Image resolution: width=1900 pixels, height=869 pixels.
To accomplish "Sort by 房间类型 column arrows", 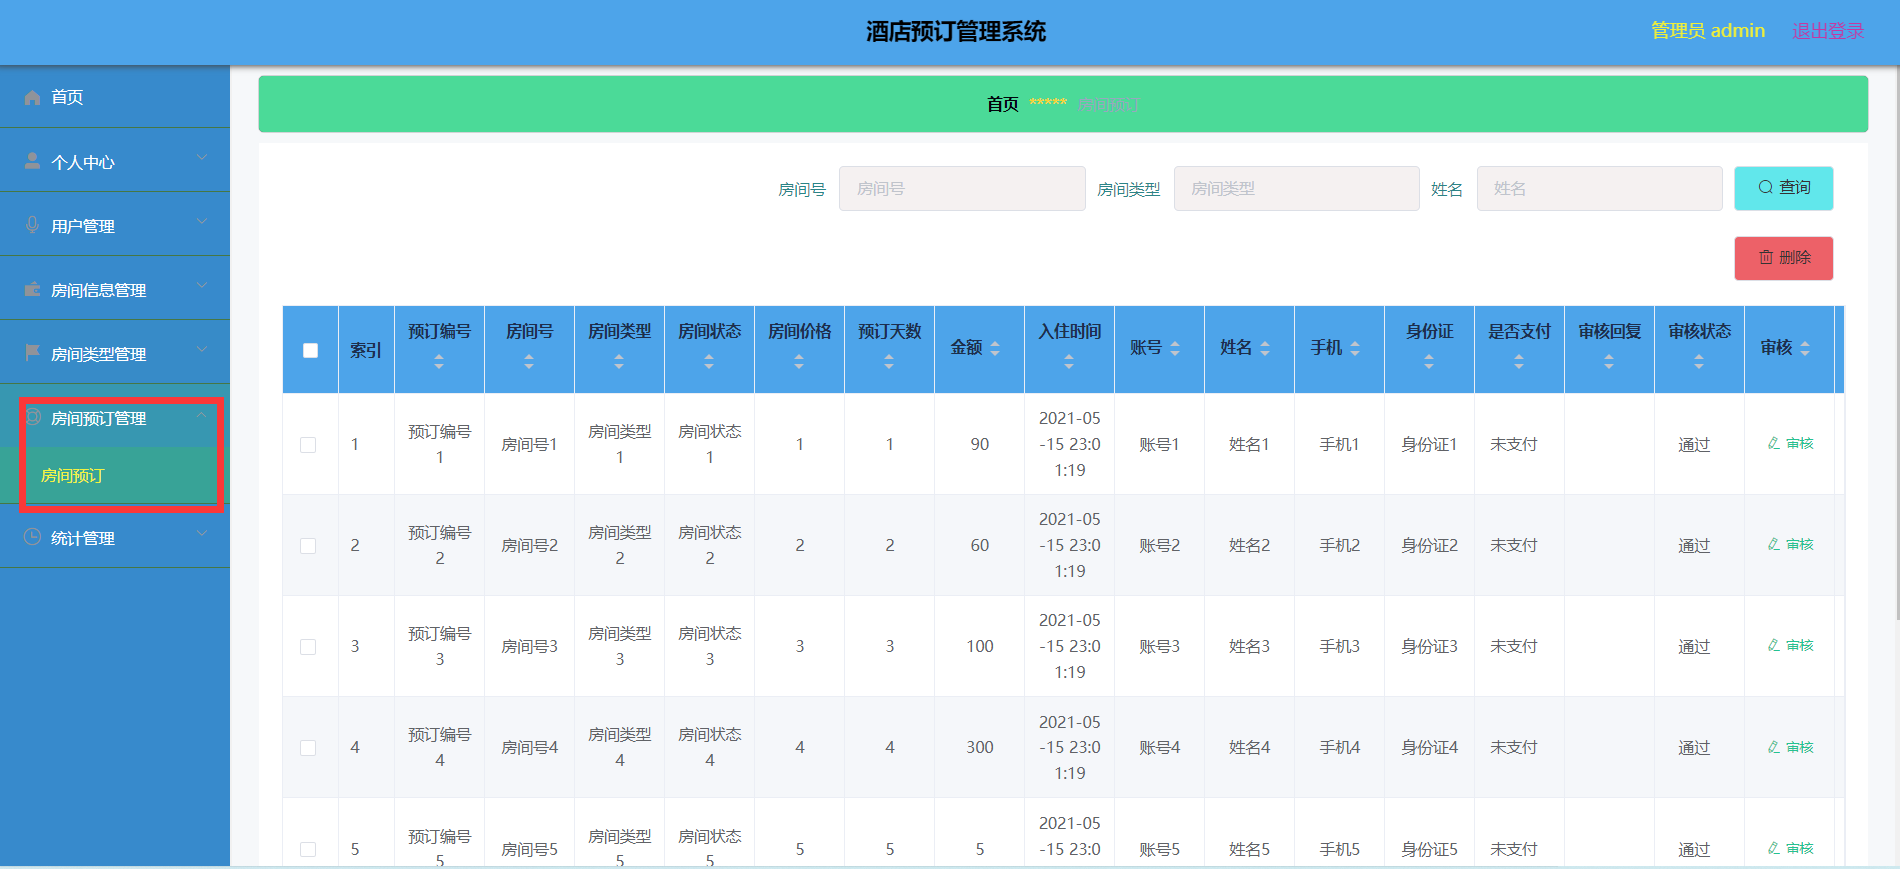I will [619, 362].
